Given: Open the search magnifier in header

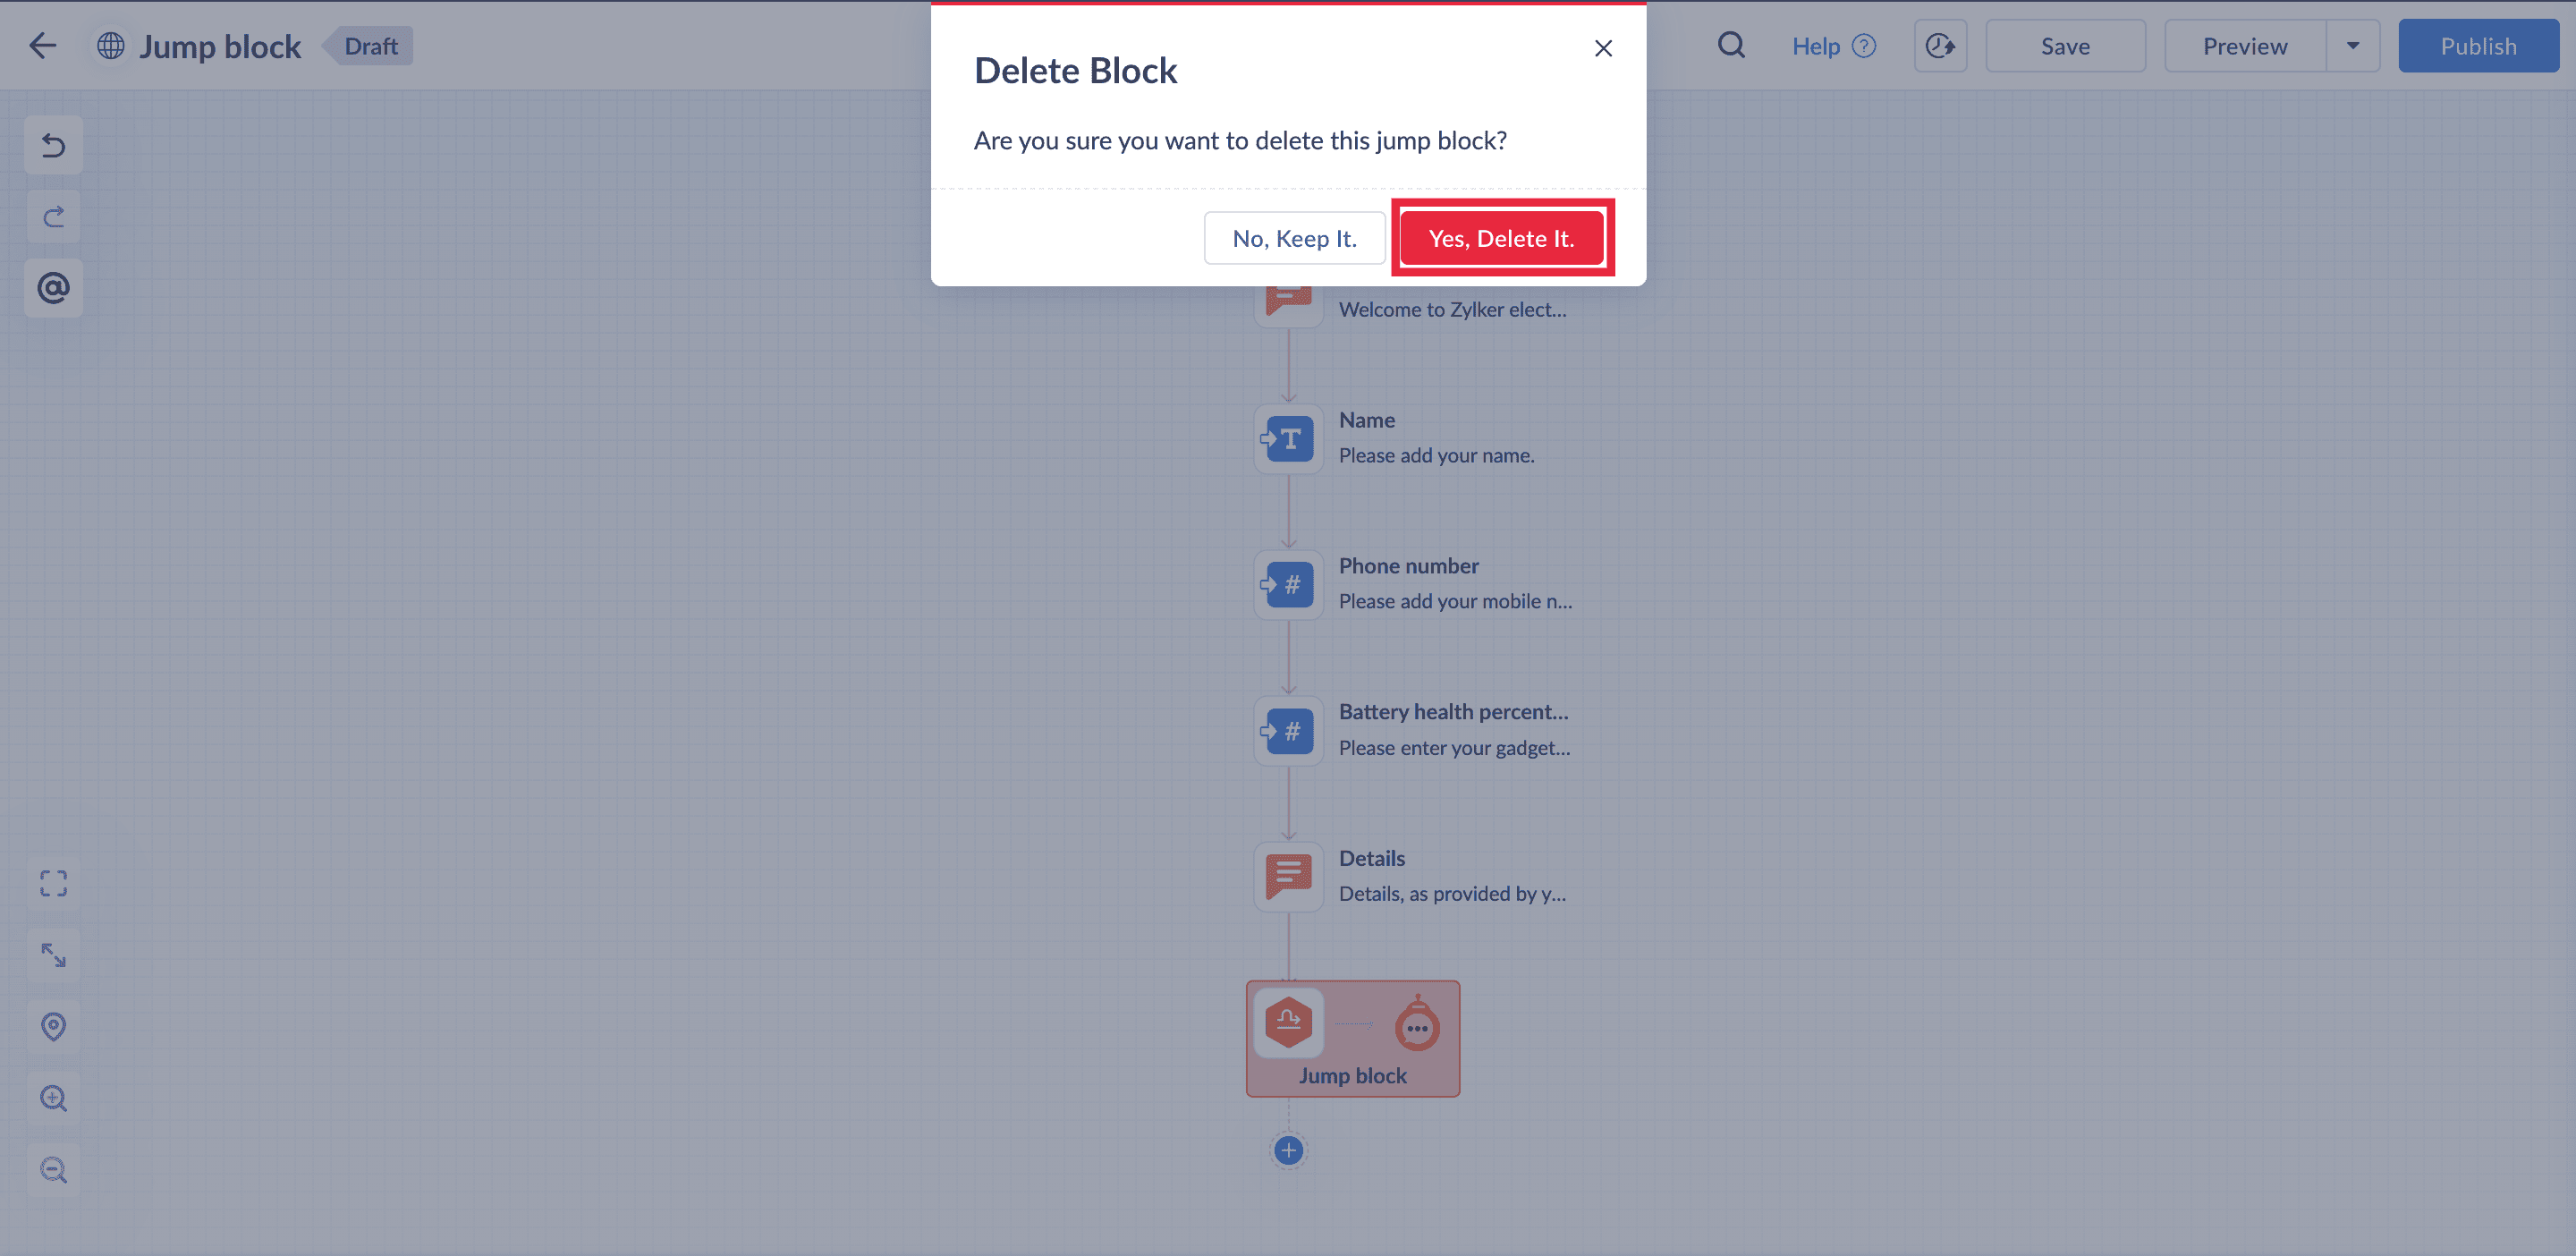Looking at the screenshot, I should coord(1731,46).
